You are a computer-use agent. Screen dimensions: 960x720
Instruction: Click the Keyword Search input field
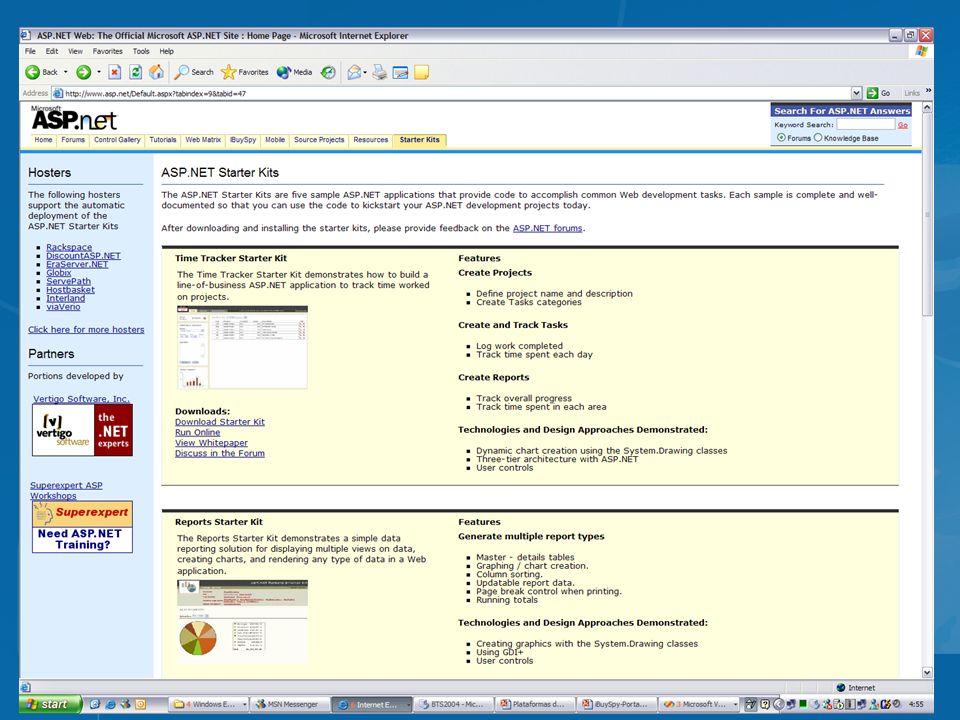(x=866, y=124)
